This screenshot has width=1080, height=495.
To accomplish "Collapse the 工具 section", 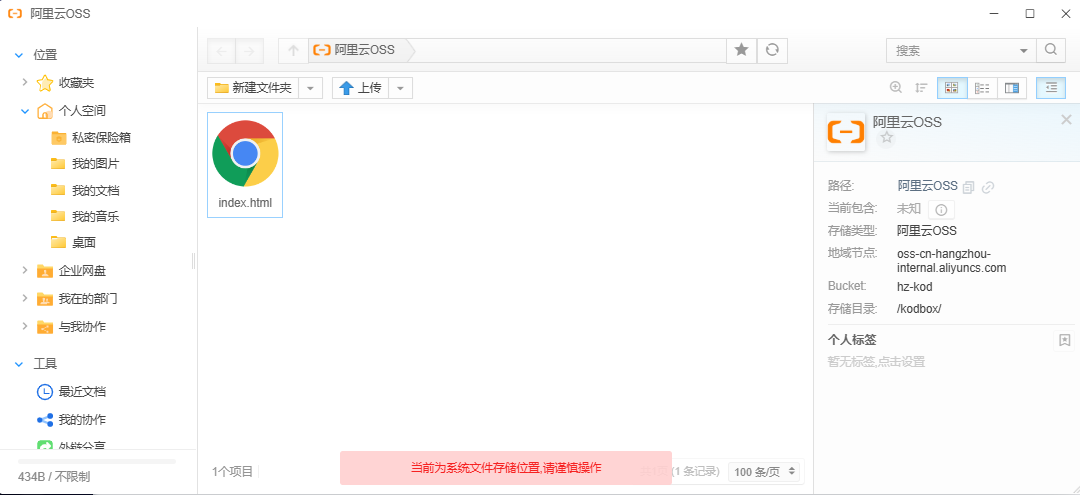I will (19, 364).
